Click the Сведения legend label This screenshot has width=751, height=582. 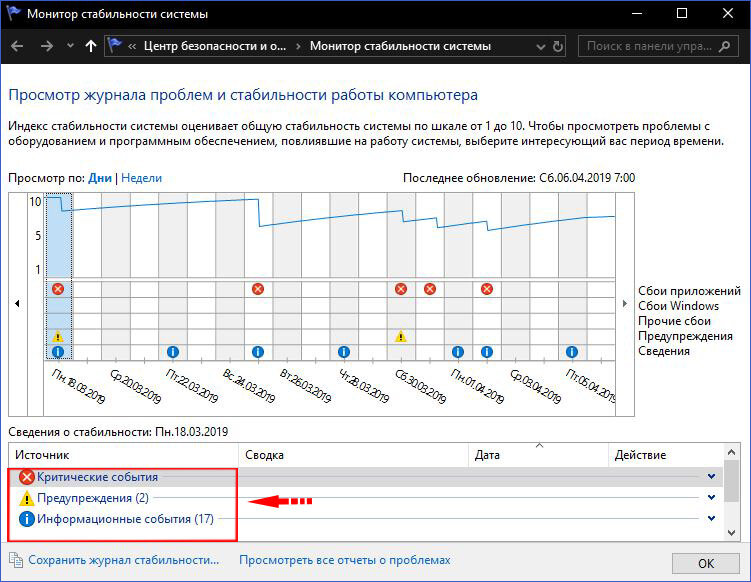coord(664,351)
